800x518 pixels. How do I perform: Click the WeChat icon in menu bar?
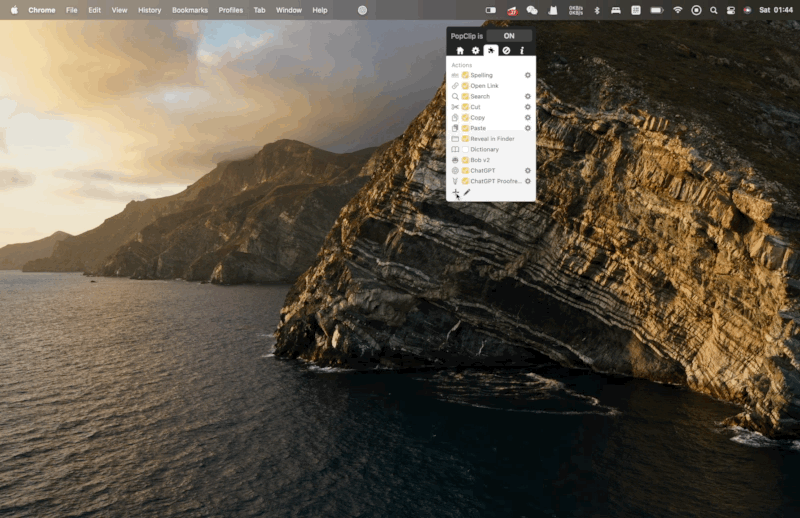coord(532,10)
